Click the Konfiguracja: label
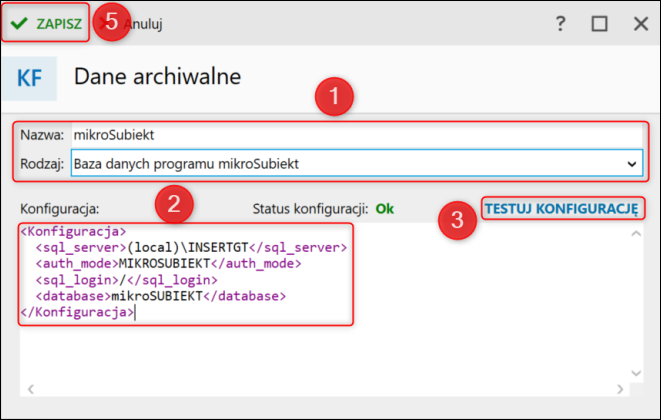This screenshot has height=420, width=661. (59, 209)
